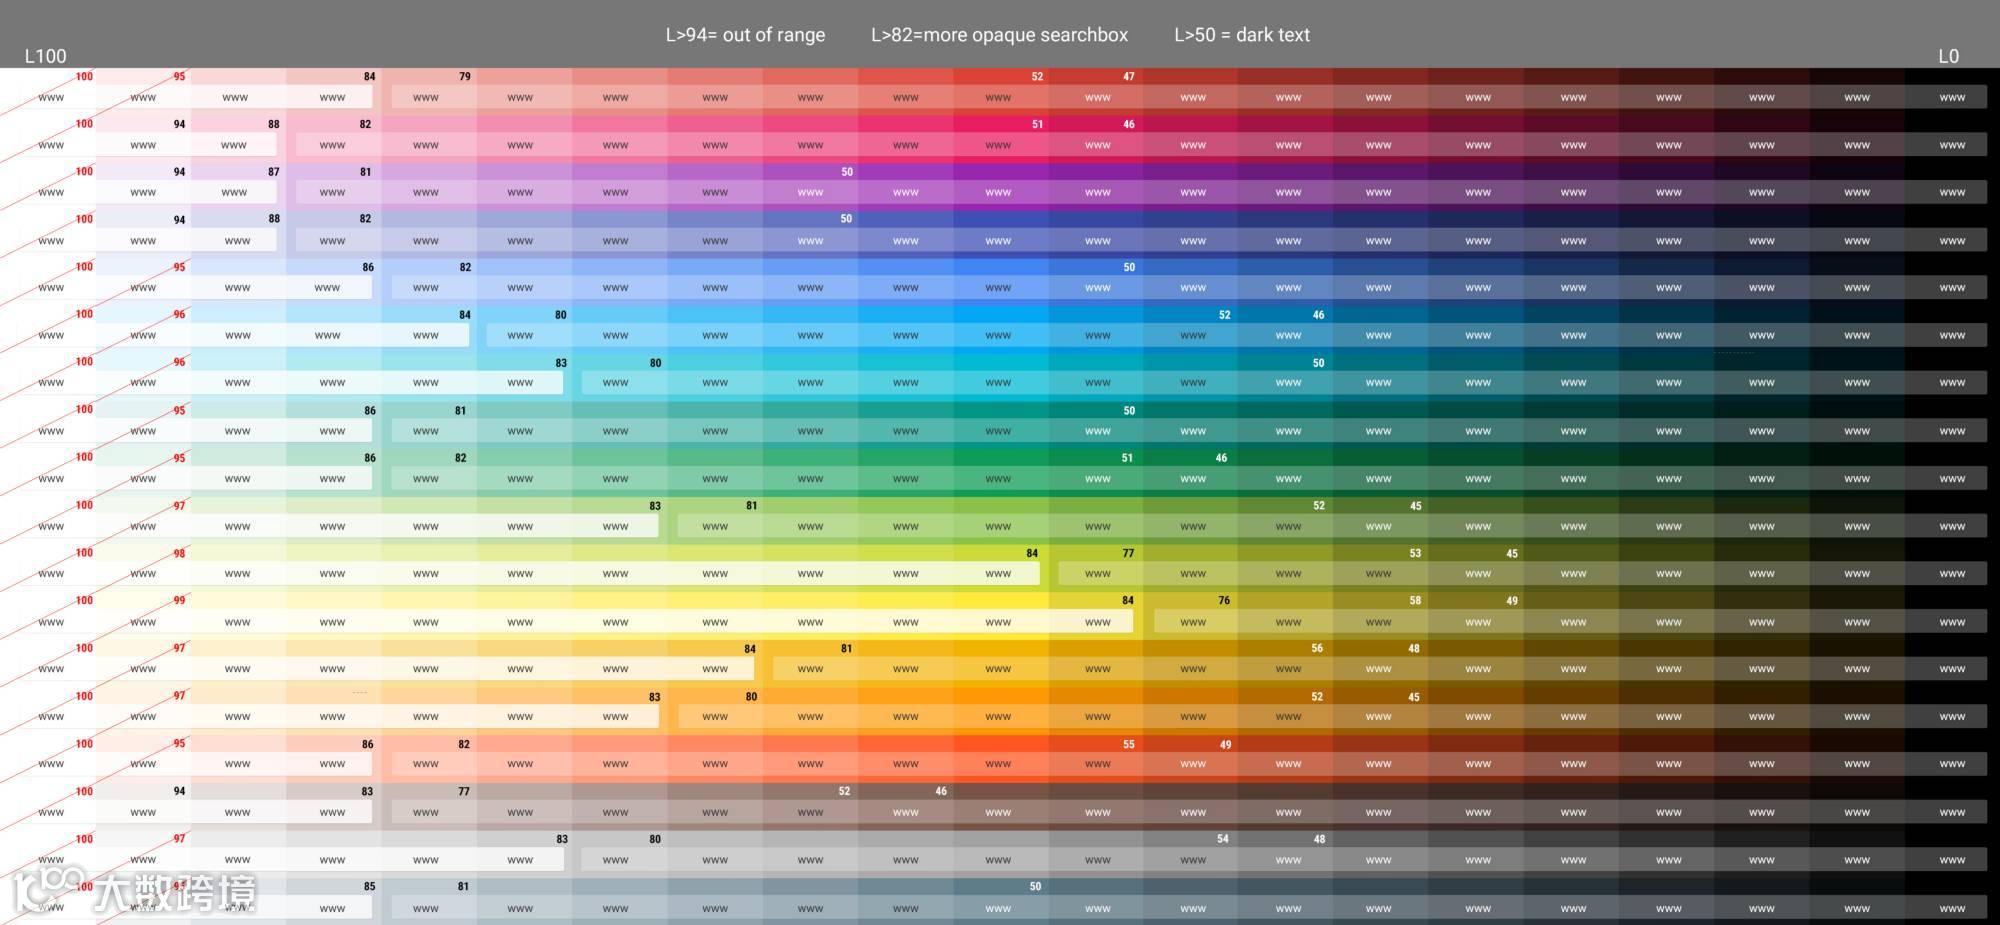The height and width of the screenshot is (925, 2000).
Task: Click the '58' label in the yellow row
Action: (x=1415, y=600)
